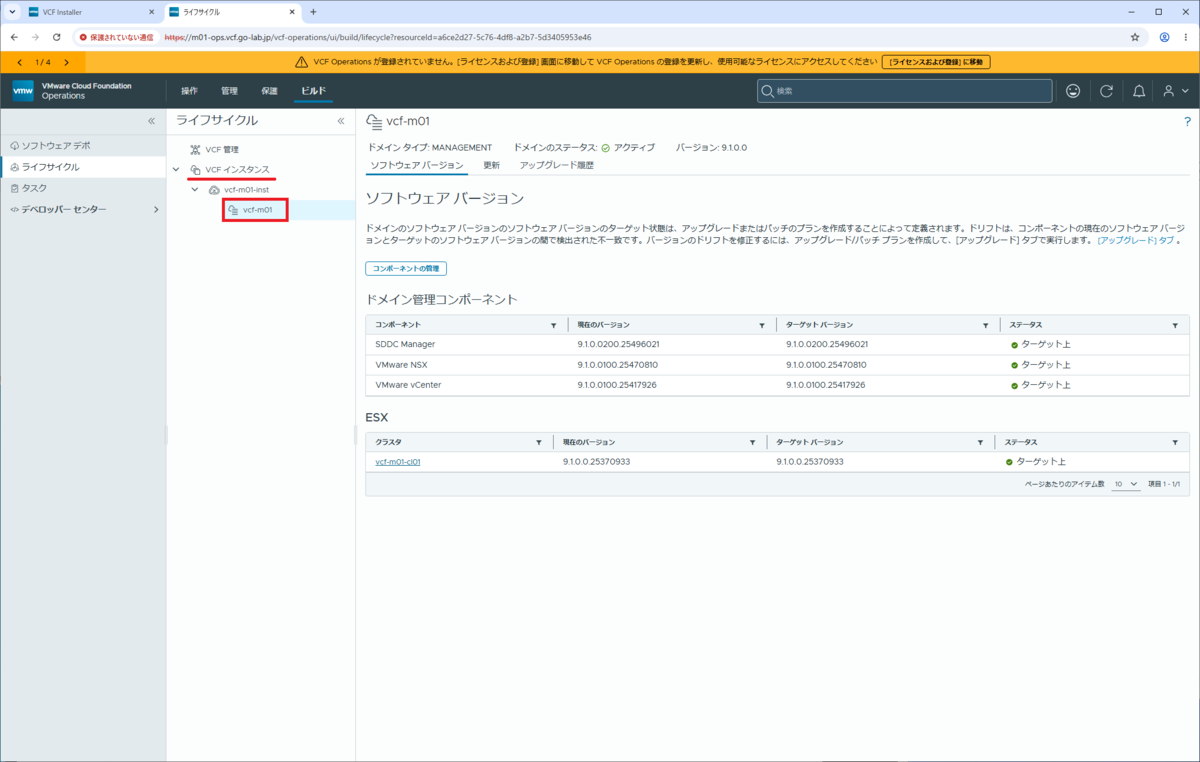Click filter icon on domain table ターゲット バージョン column

click(986, 326)
